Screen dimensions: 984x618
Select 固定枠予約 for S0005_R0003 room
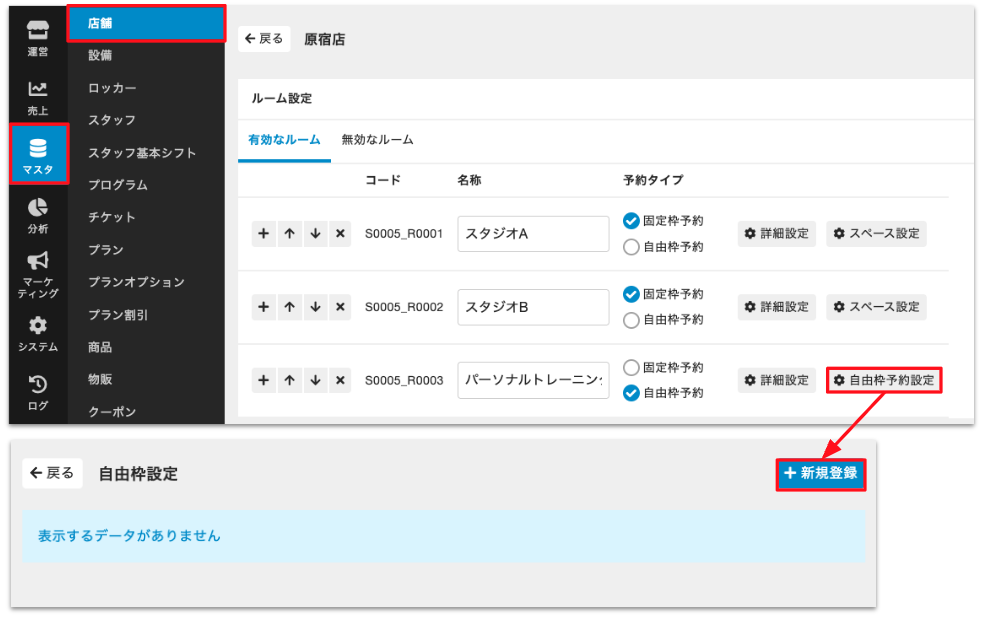pyautogui.click(x=631, y=367)
